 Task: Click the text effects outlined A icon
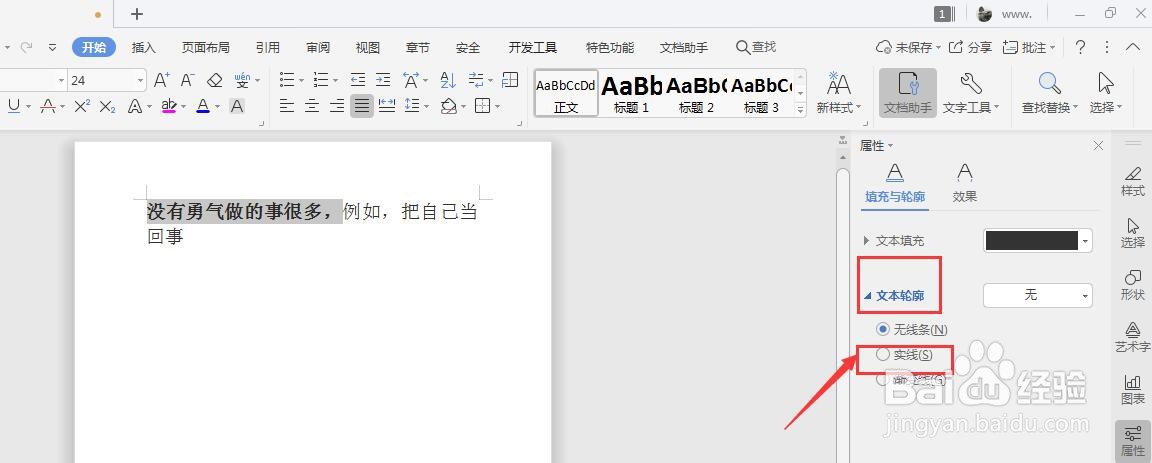(x=134, y=107)
